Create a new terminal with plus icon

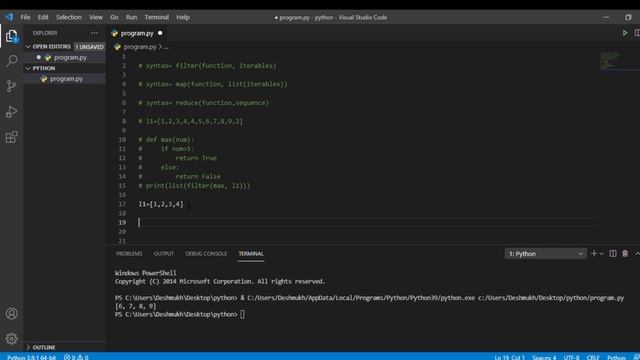[x=593, y=254]
